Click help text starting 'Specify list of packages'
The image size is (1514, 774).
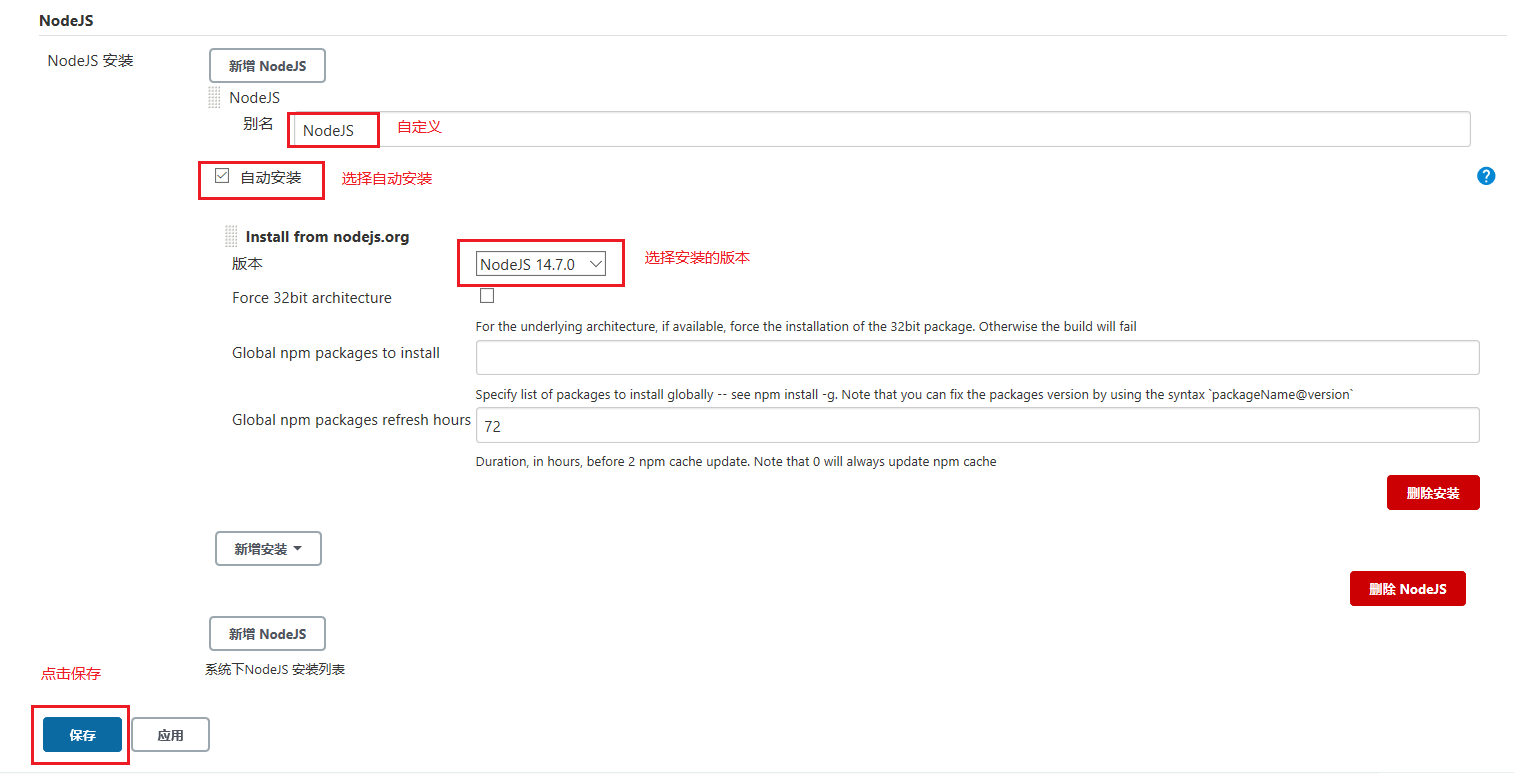click(x=914, y=395)
